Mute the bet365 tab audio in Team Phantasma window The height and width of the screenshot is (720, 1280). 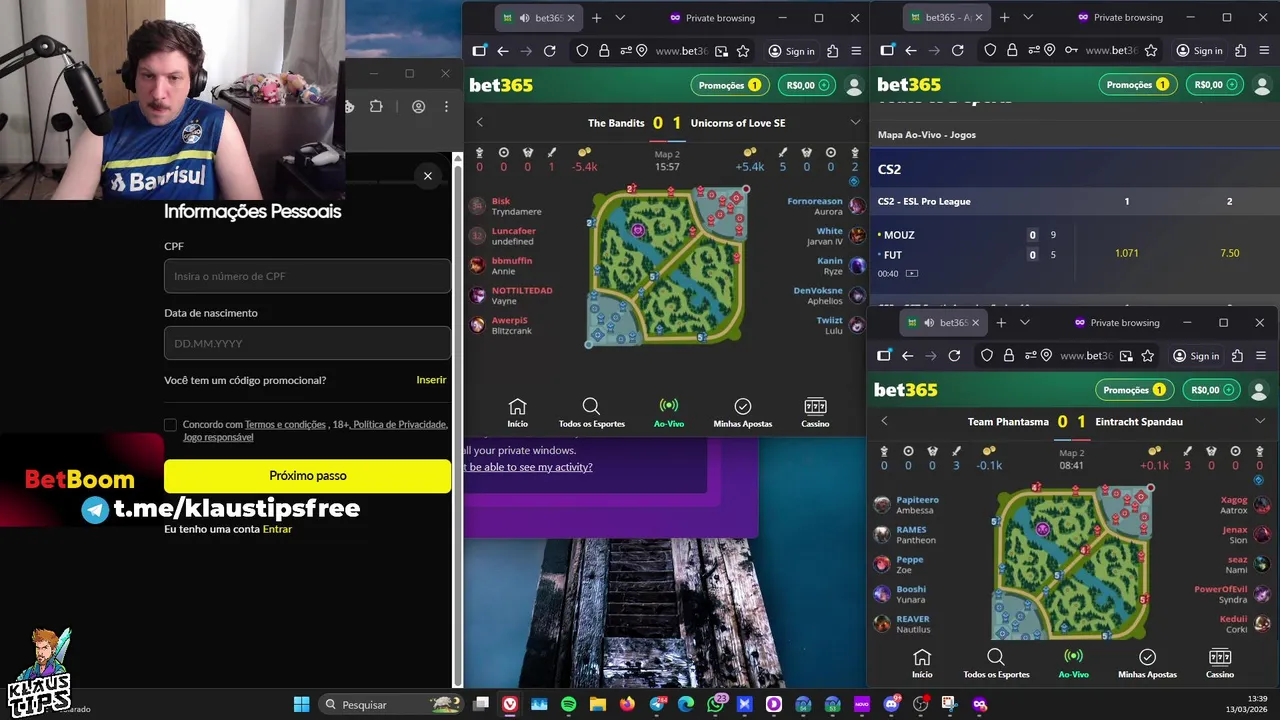coord(930,323)
